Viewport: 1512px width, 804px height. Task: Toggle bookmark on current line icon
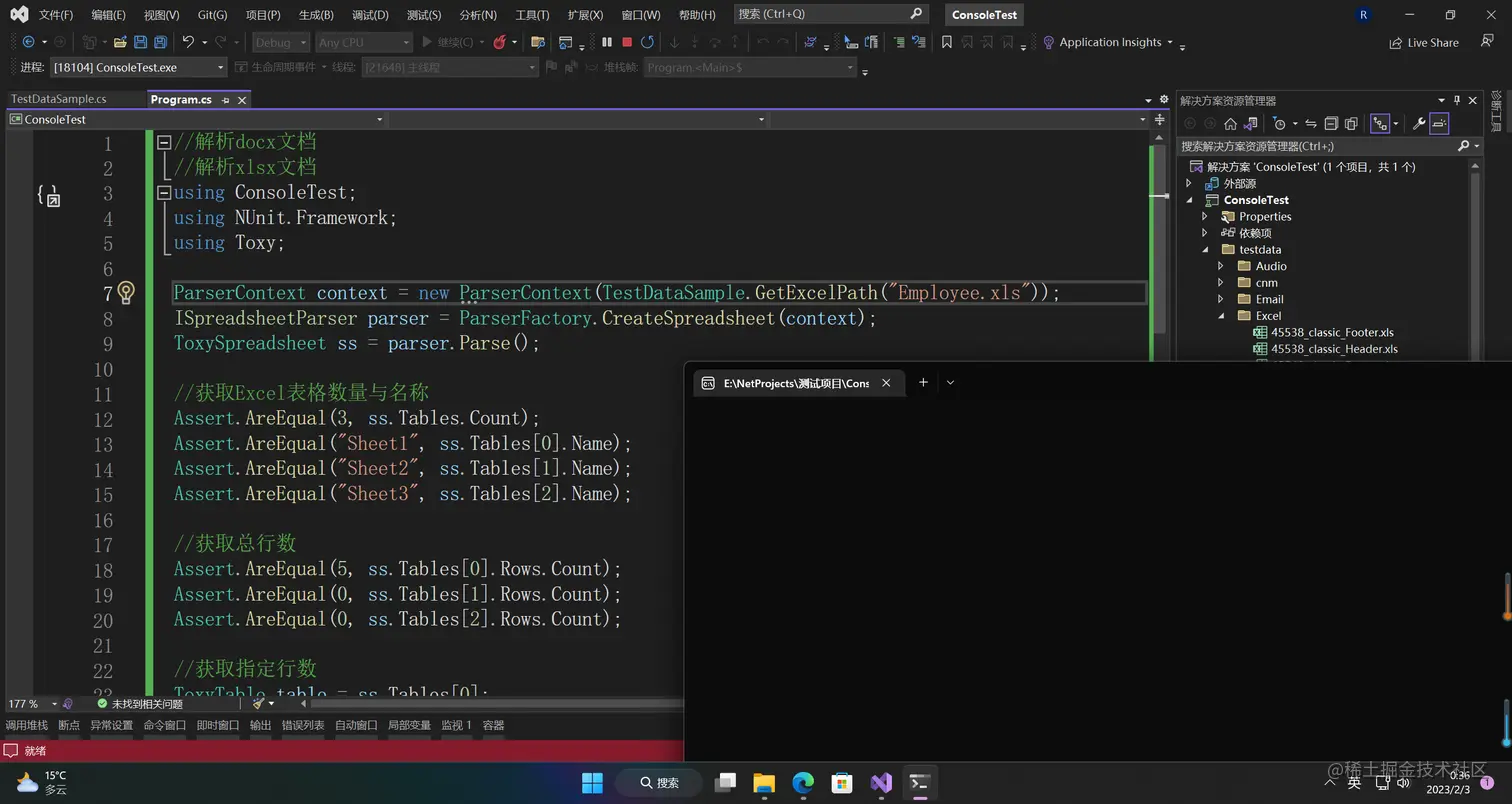(947, 42)
